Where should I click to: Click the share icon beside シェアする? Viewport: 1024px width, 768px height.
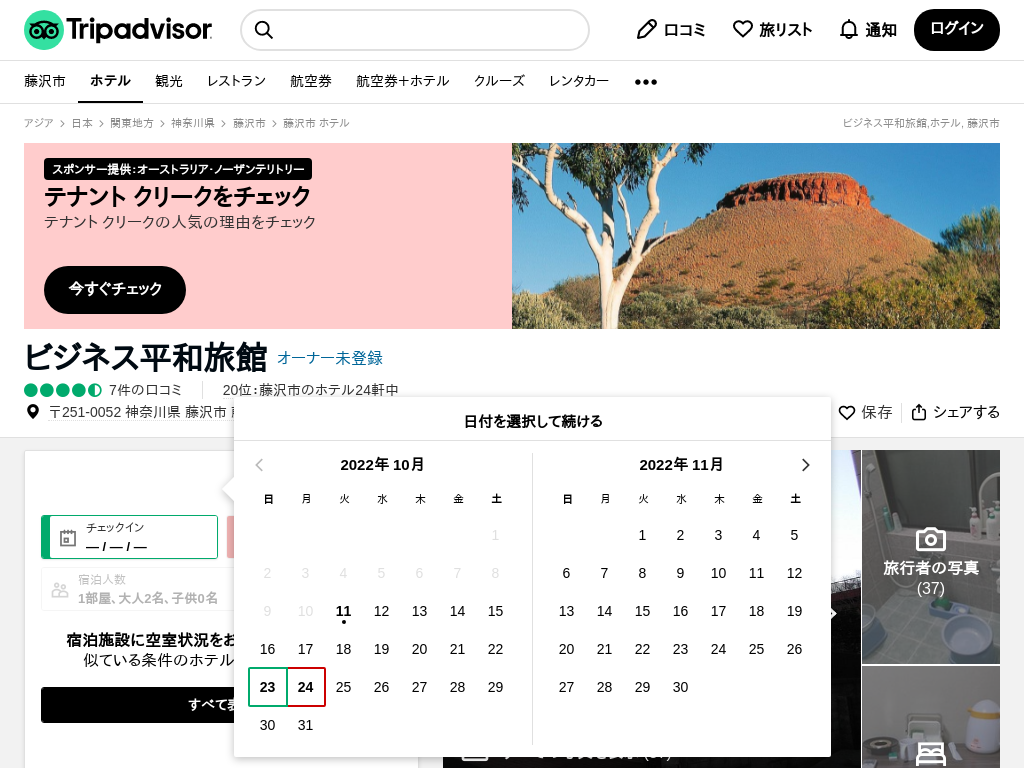pyautogui.click(x=919, y=412)
